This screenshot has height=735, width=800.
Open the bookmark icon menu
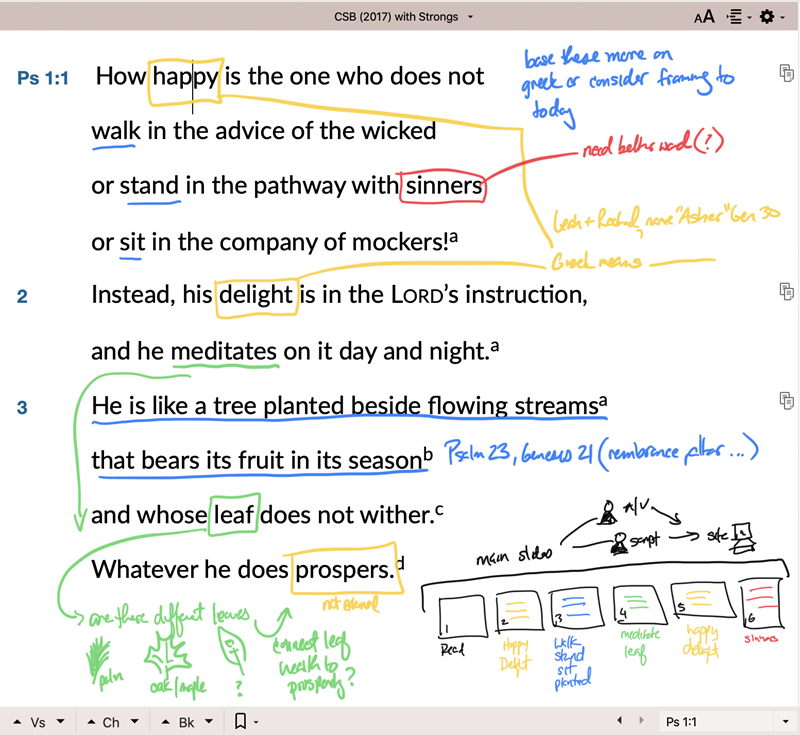pyautogui.click(x=241, y=721)
